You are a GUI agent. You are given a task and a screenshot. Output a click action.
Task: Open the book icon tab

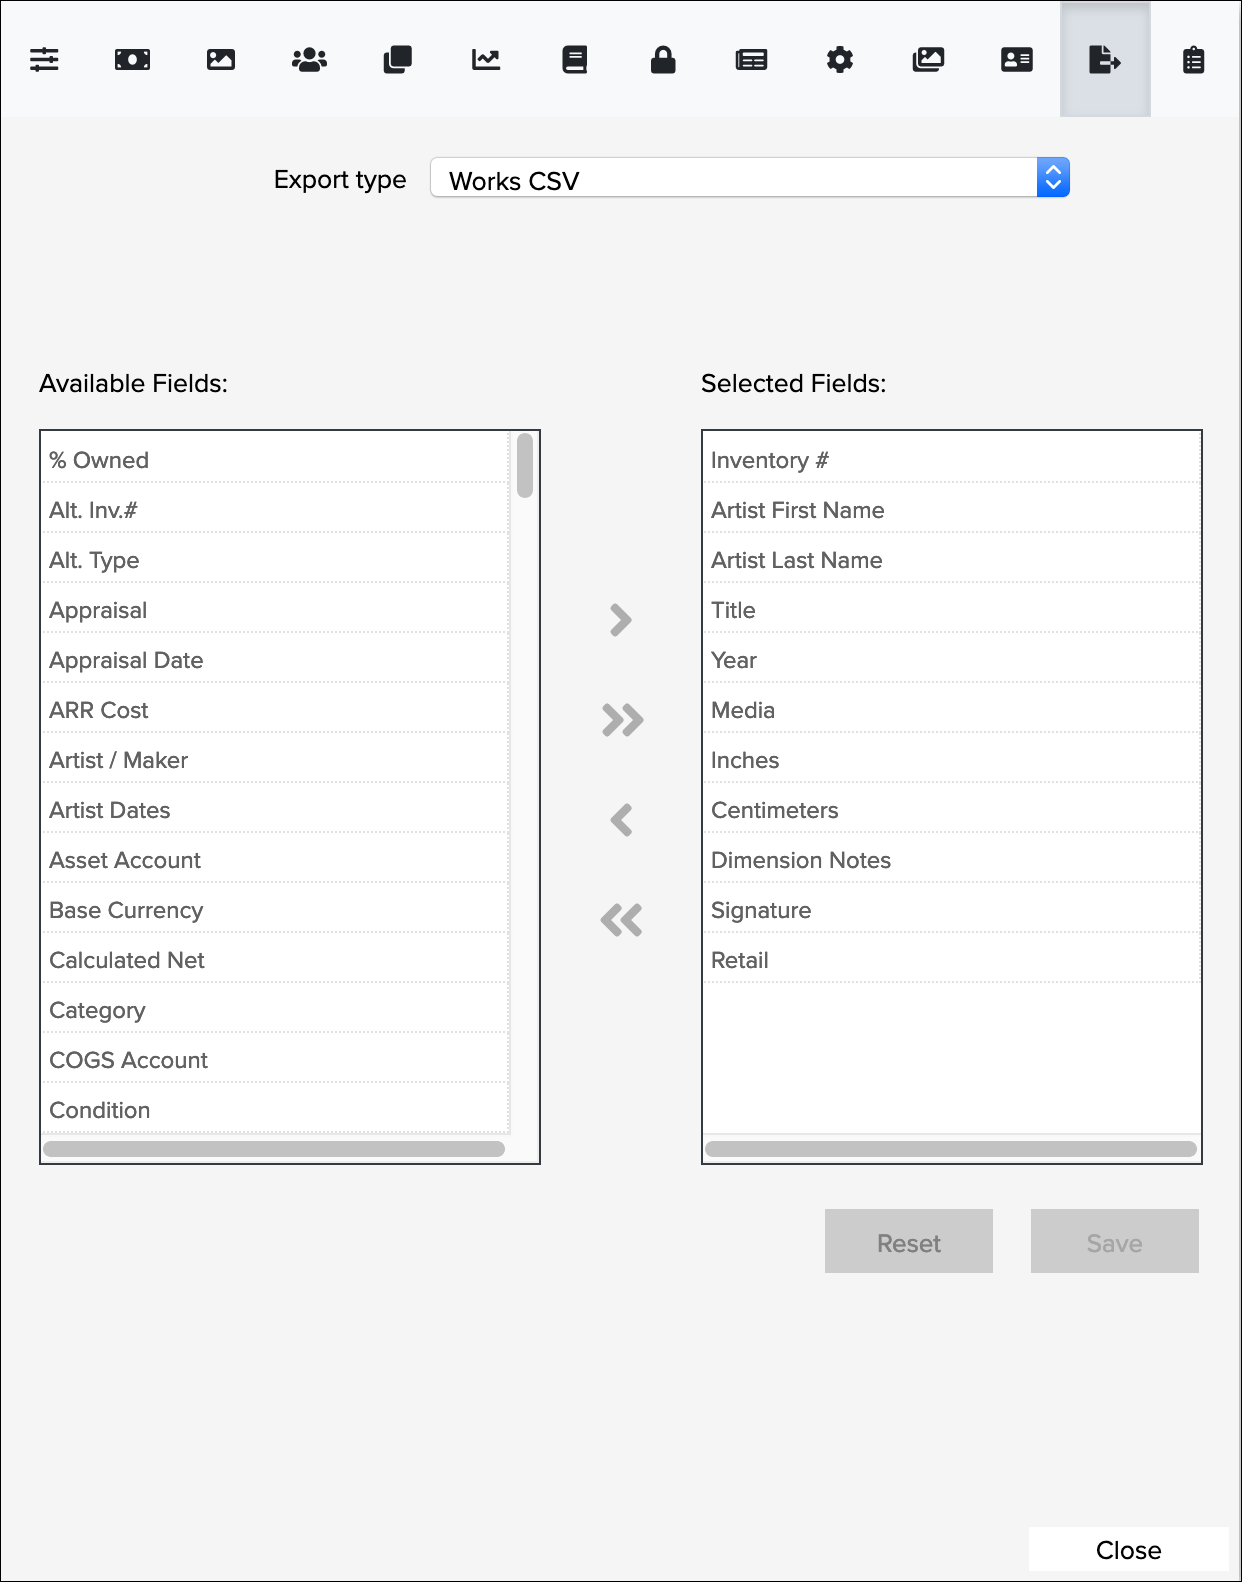click(575, 60)
